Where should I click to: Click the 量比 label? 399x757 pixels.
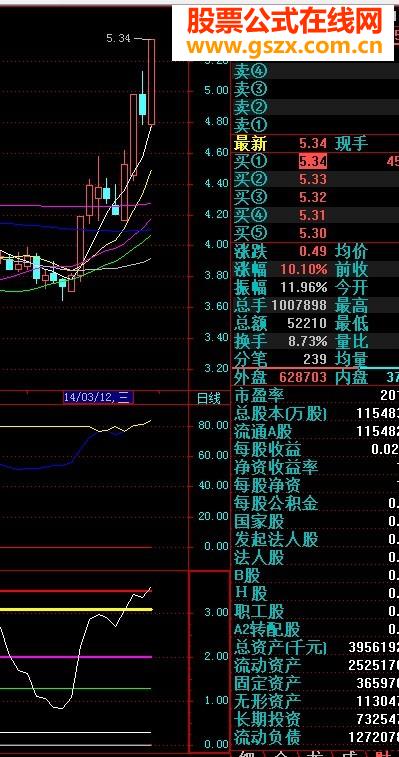(352, 341)
